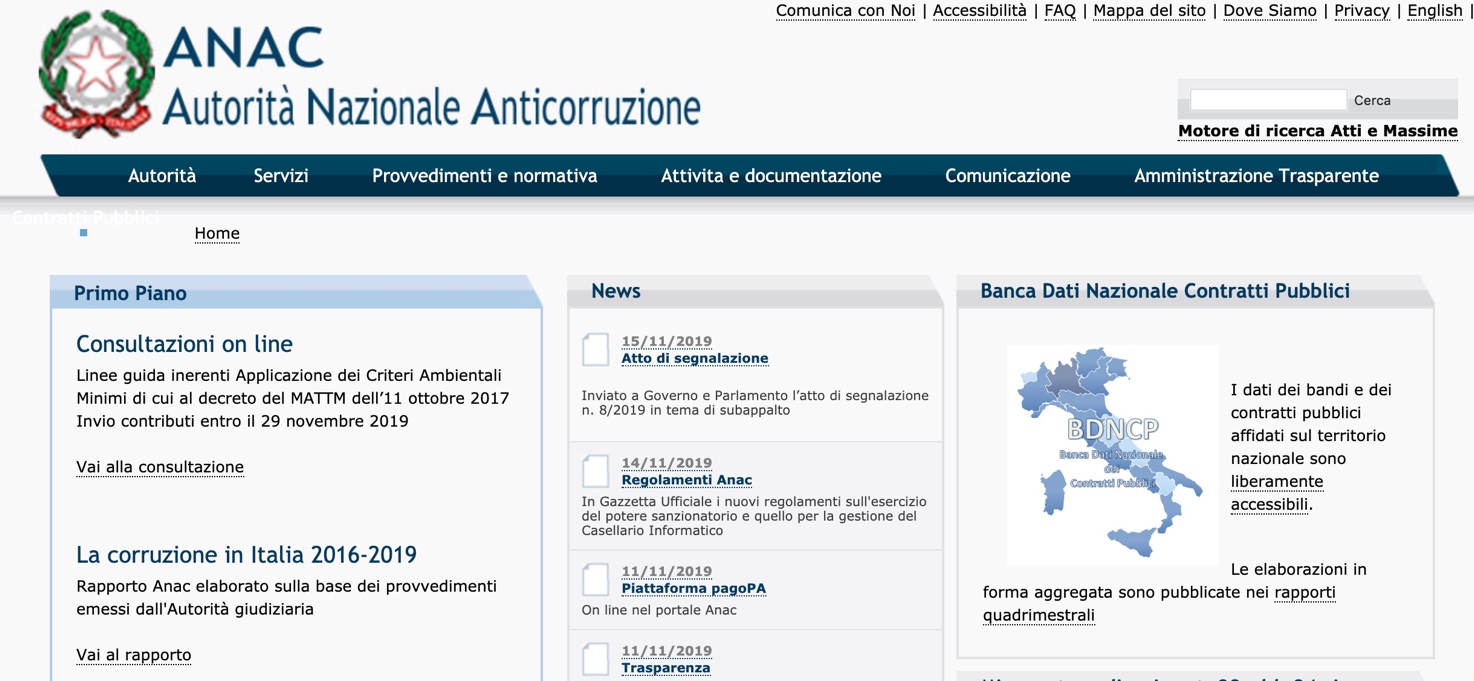Image resolution: width=1474 pixels, height=681 pixels.
Task: Click the Italian Republic emblem logo
Action: pyautogui.click(x=96, y=73)
